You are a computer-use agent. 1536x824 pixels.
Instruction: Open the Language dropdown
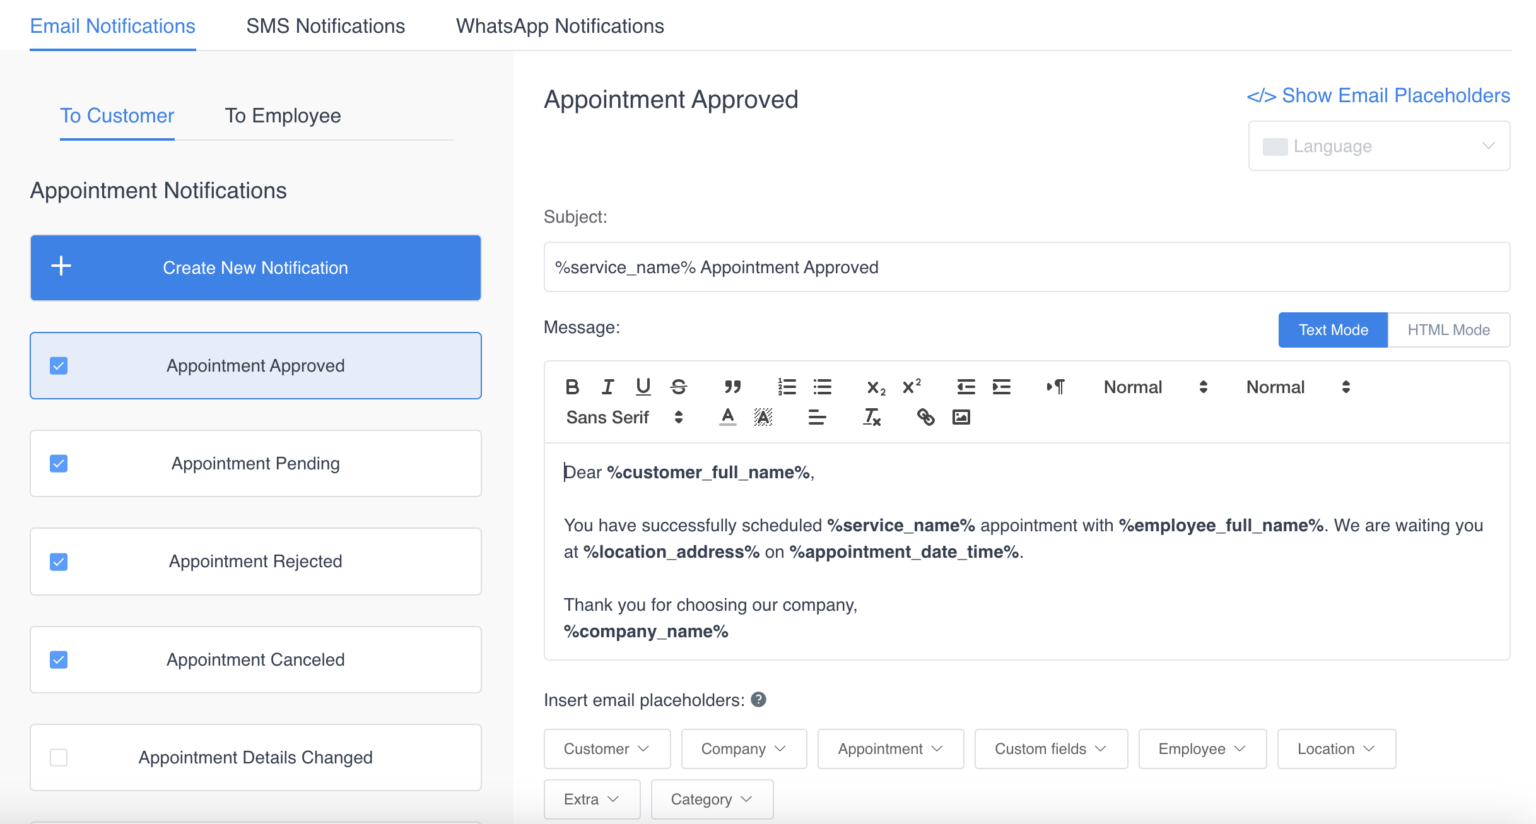(x=1379, y=145)
